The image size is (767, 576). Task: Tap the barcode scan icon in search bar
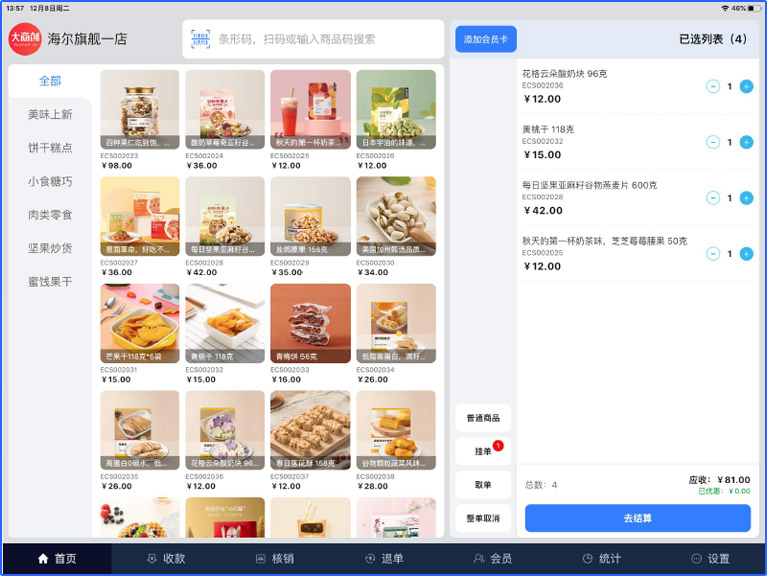[x=201, y=39]
